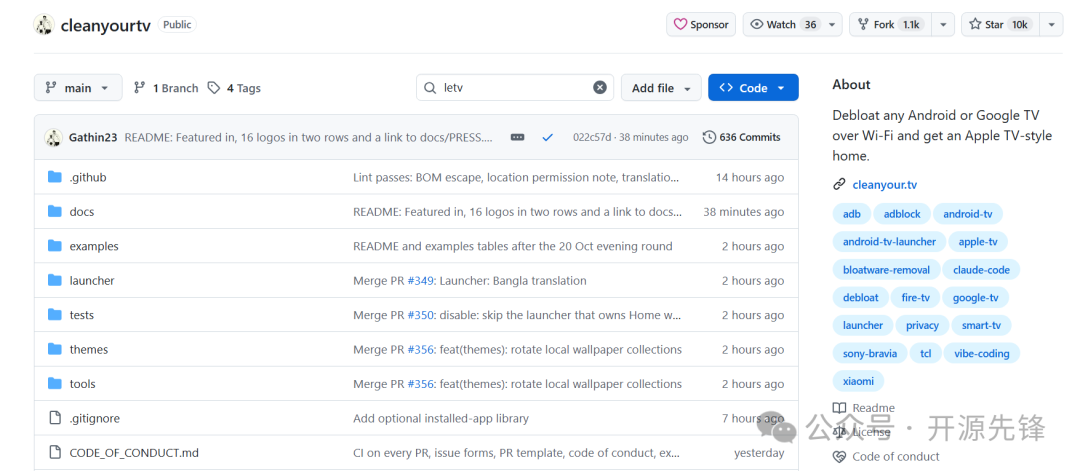Open the .github folder

tap(87, 177)
